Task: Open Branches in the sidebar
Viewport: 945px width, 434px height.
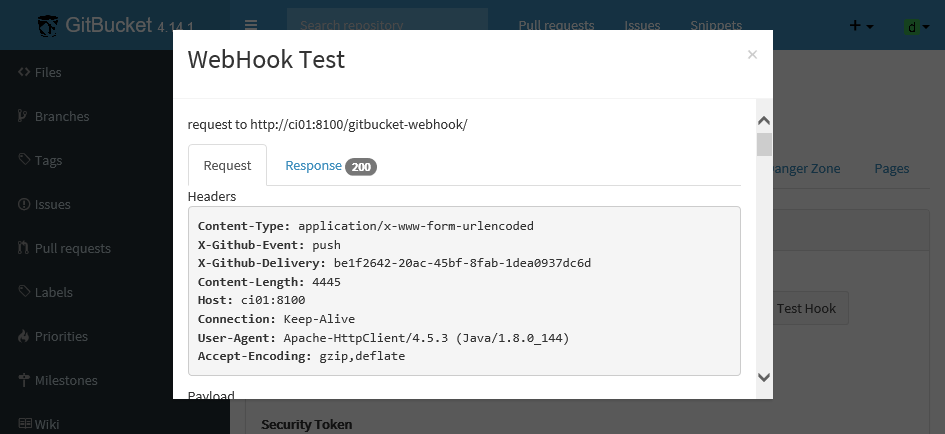Action: 61,116
